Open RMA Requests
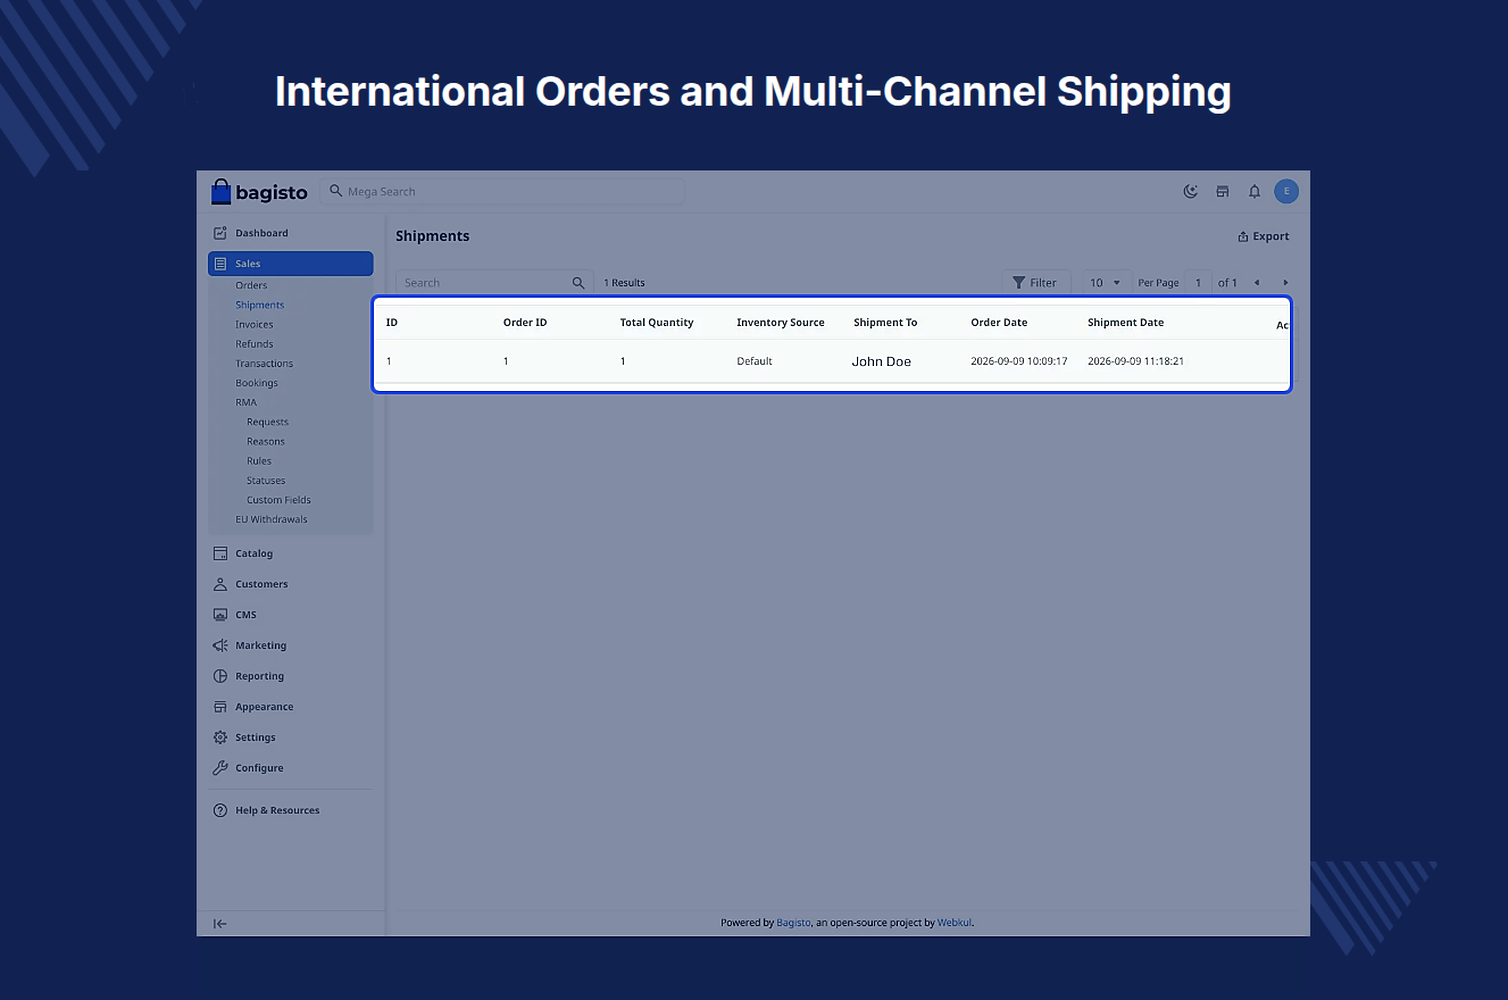The height and width of the screenshot is (1000, 1508). tap(267, 422)
